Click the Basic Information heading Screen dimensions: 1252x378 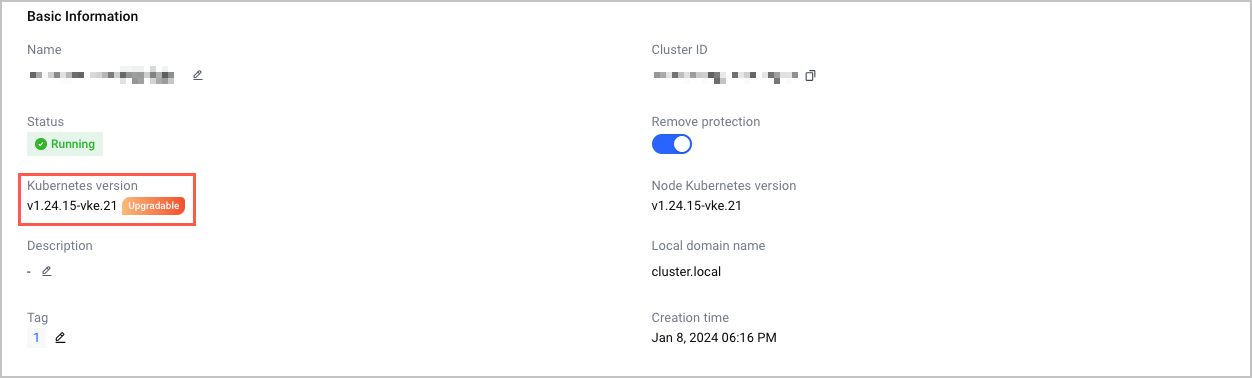click(83, 17)
